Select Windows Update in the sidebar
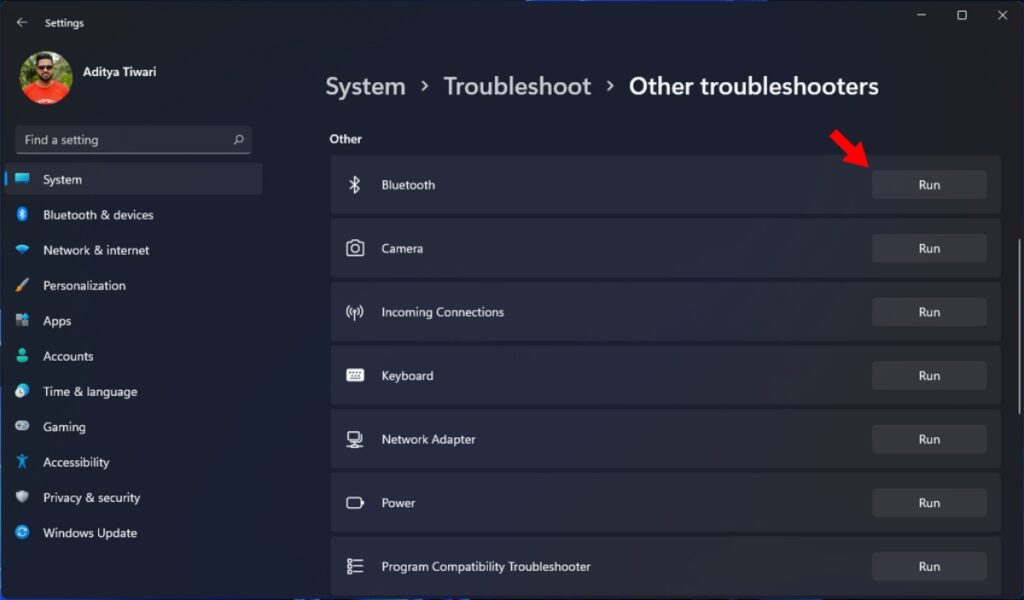1024x600 pixels. [91, 532]
